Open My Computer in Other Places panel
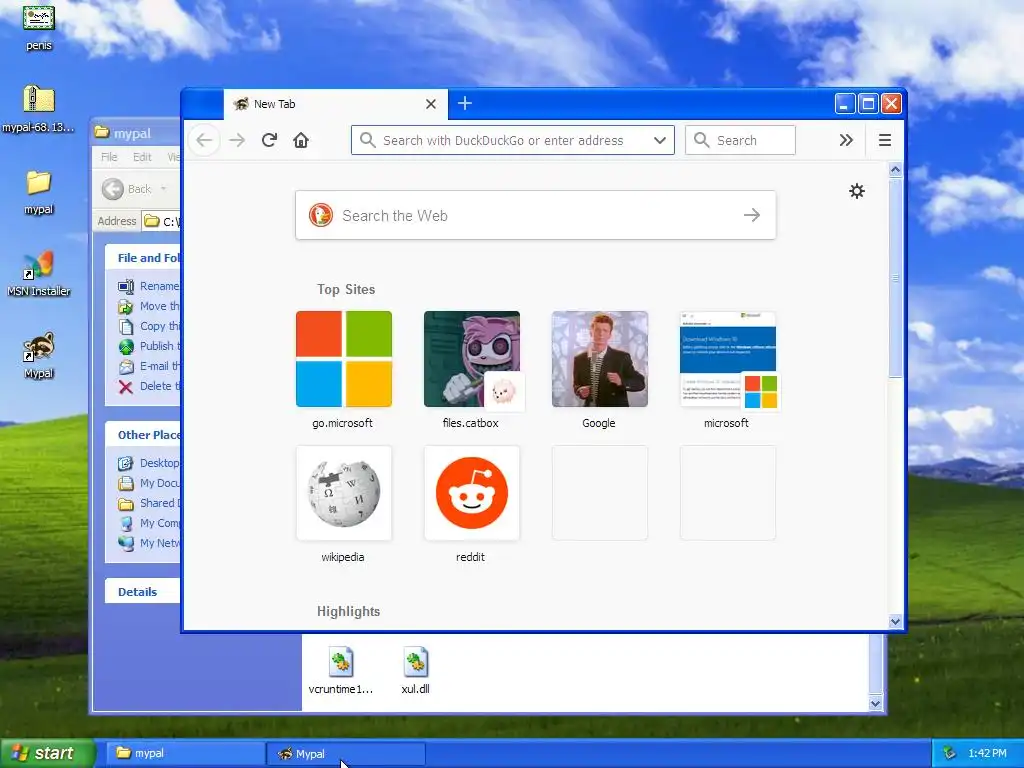The width and height of the screenshot is (1024, 768). (x=149, y=523)
